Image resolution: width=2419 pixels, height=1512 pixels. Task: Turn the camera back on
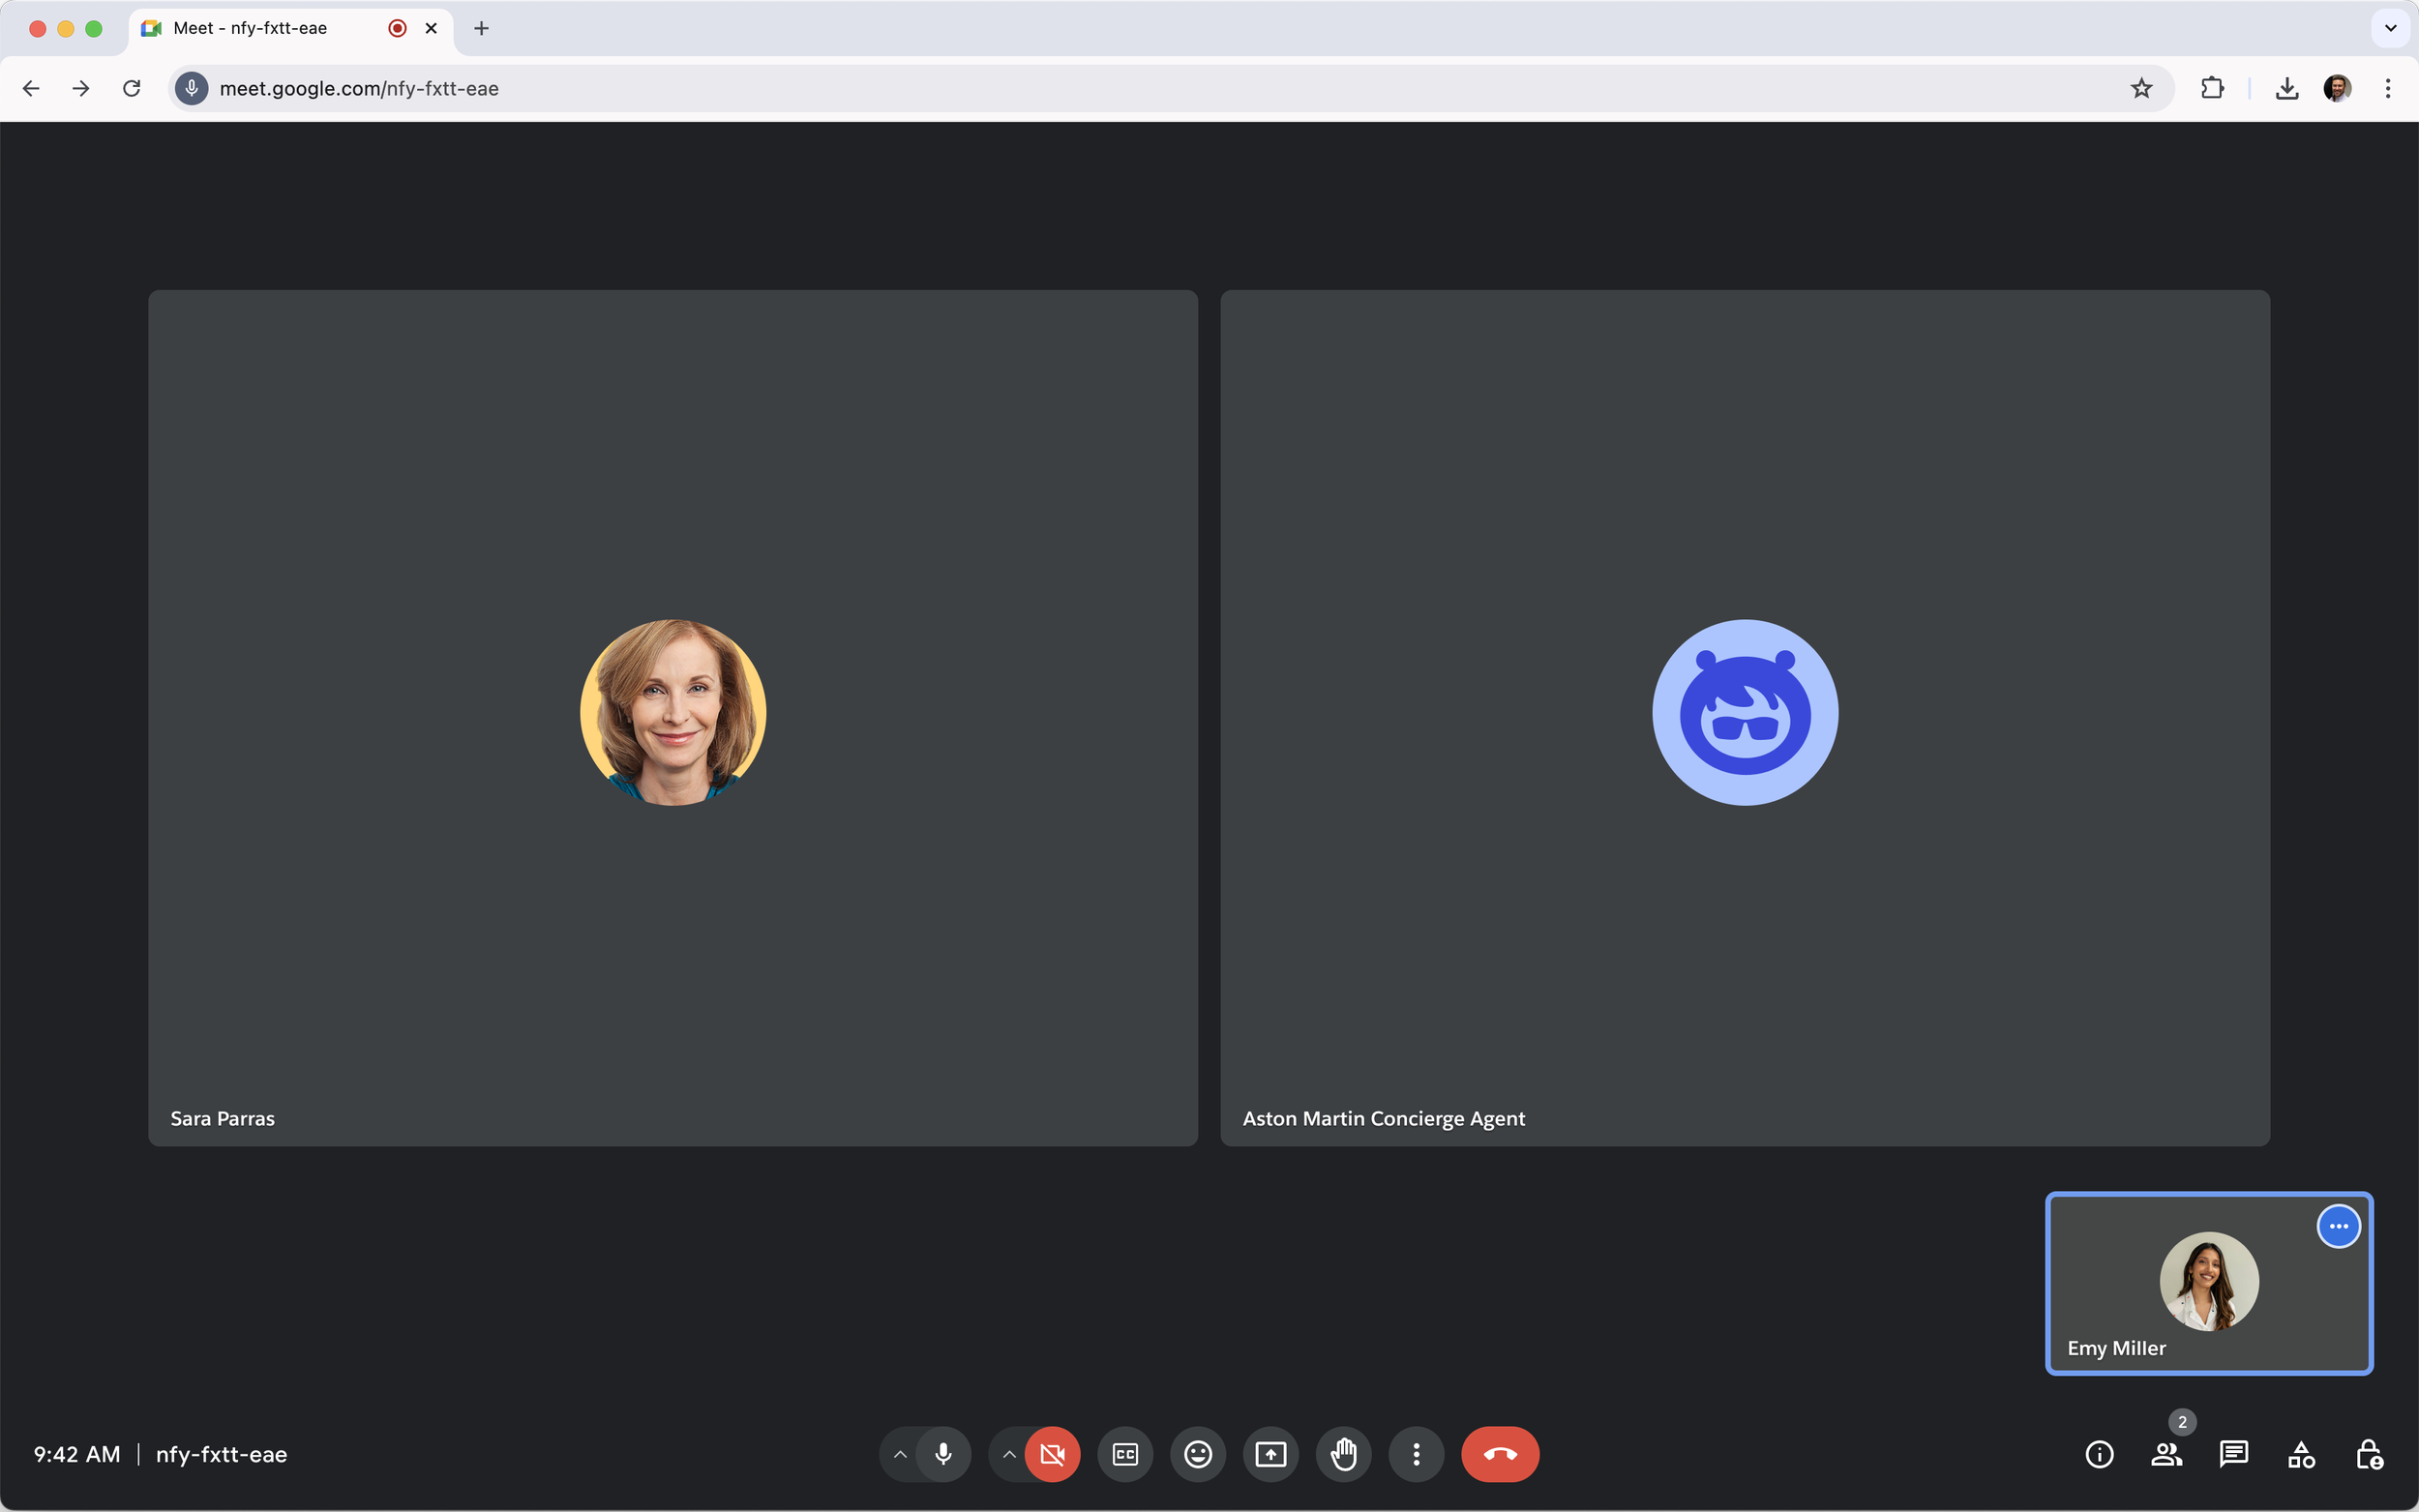[1052, 1454]
